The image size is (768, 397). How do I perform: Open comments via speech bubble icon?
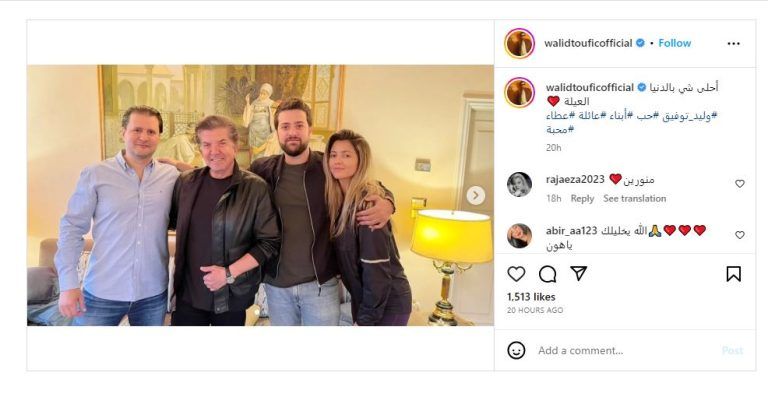pos(548,274)
